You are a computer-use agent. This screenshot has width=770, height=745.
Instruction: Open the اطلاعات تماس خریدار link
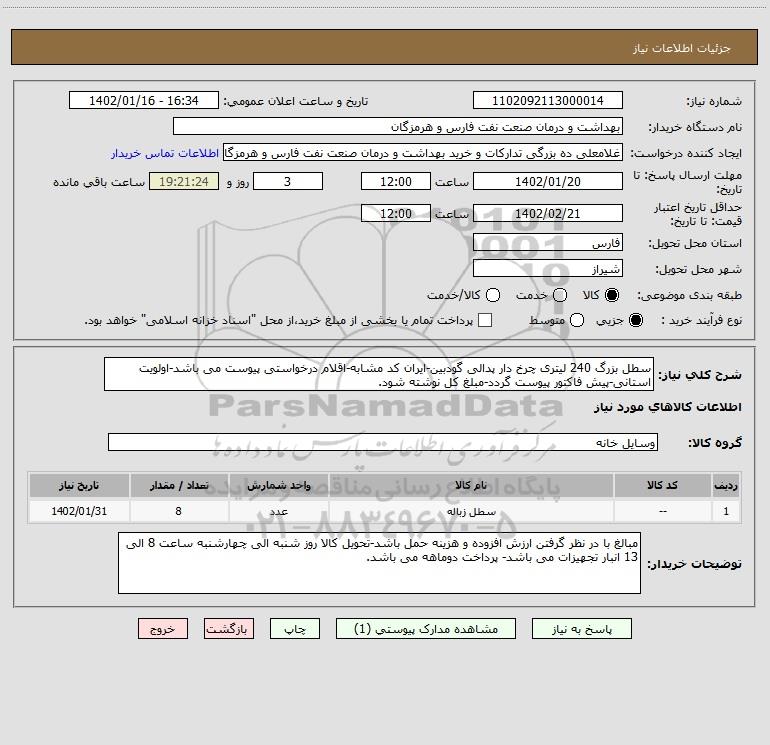coord(165,153)
